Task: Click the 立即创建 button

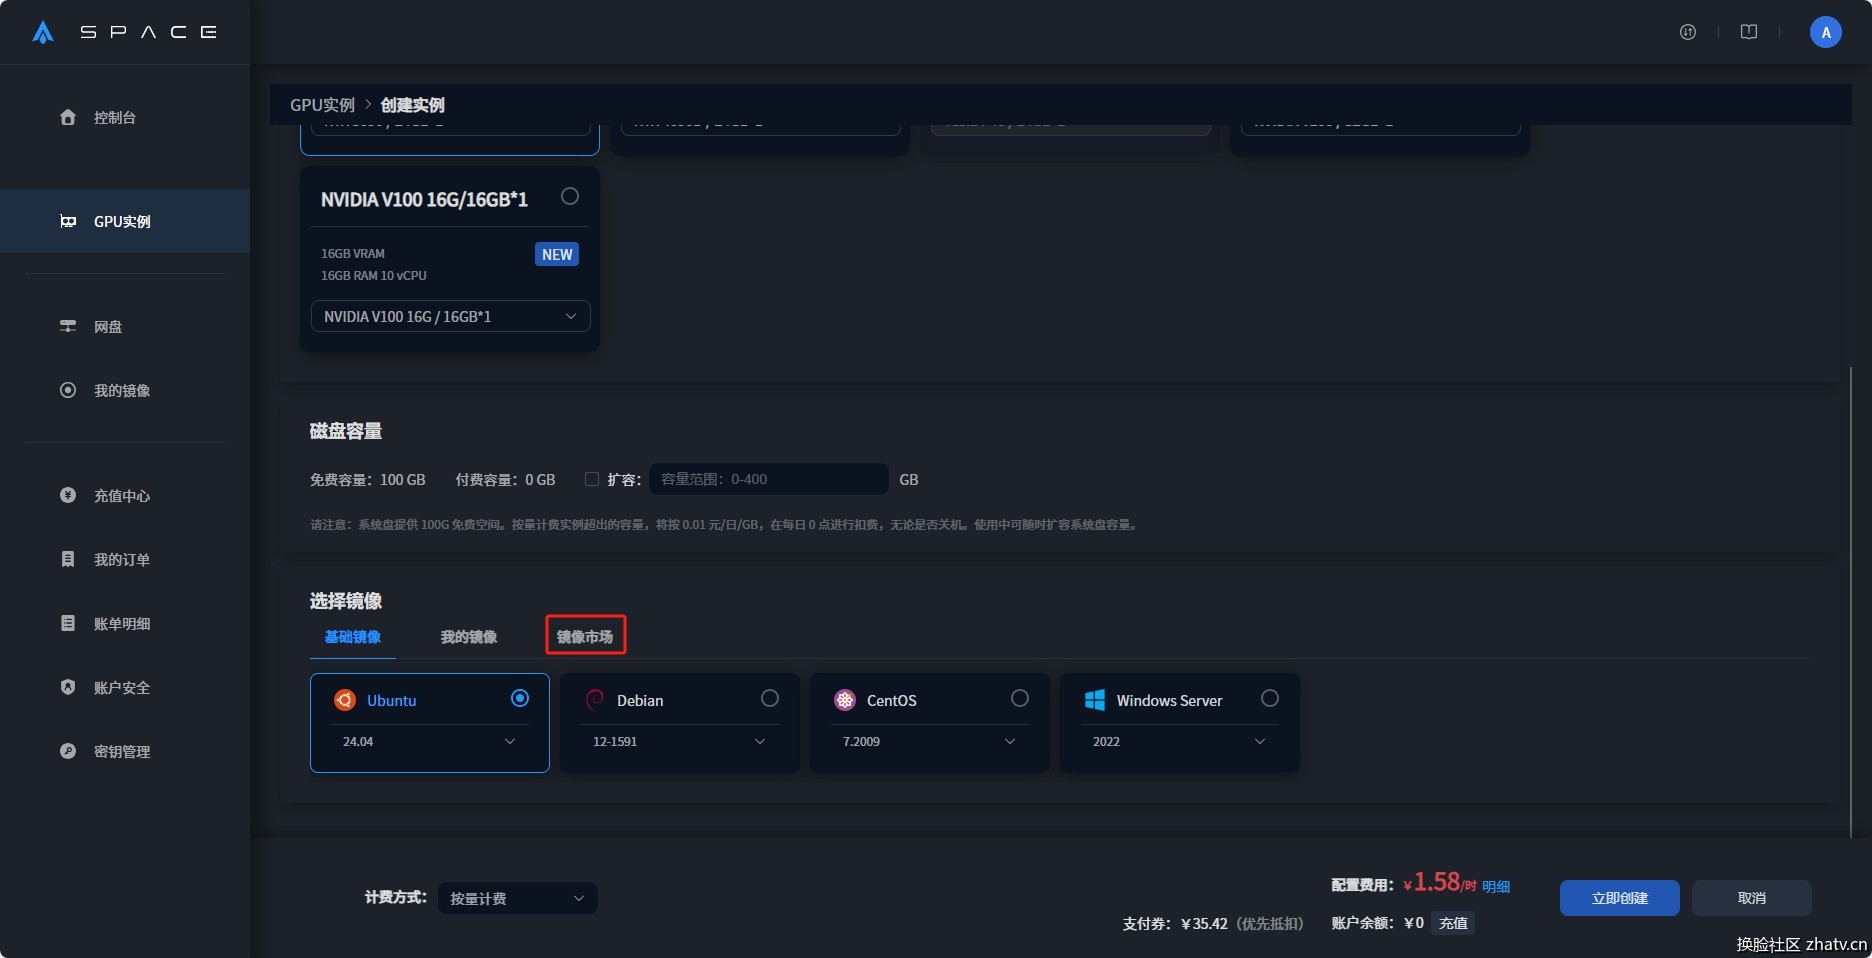Action: [1620, 898]
